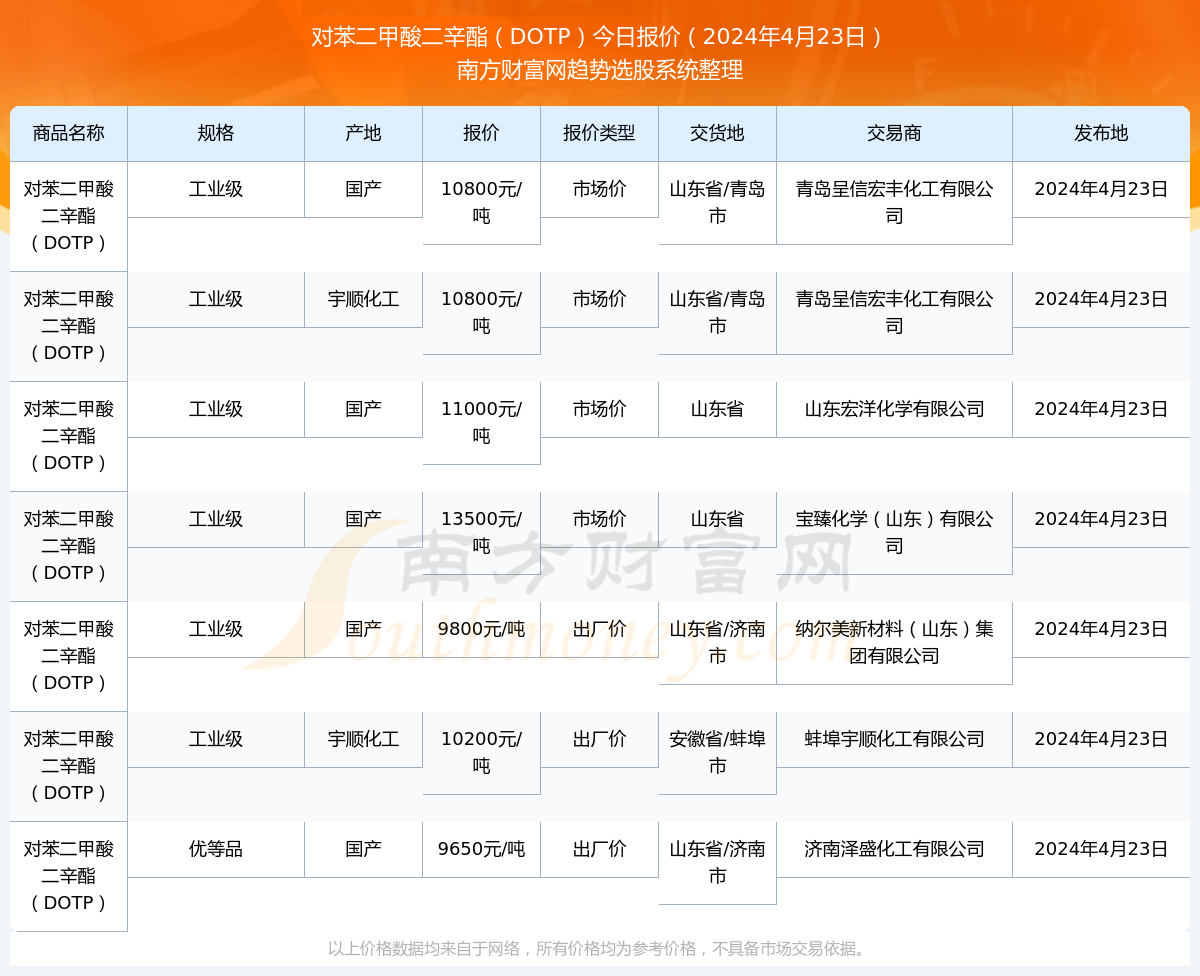Click trader 济南泽盛化工有限公司
The width and height of the screenshot is (1200, 976).
[894, 849]
